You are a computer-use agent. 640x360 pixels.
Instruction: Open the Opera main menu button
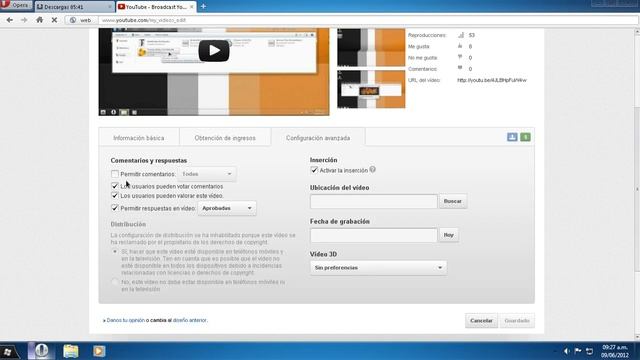tap(16, 6)
